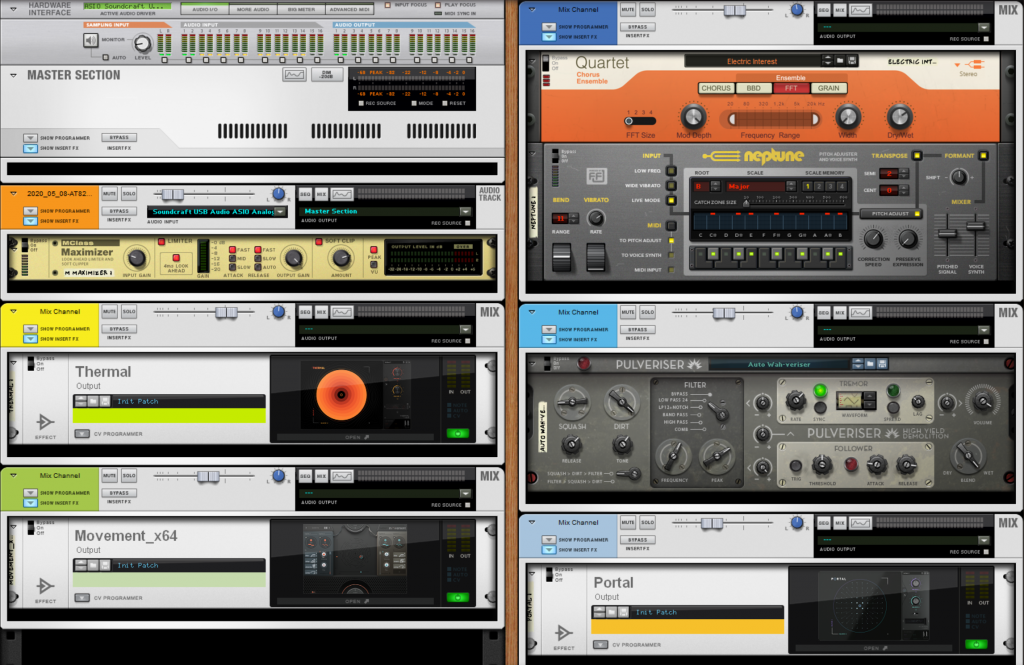Click the Sampling Input monitor speaker icon
This screenshot has width=1024, height=665.
pyautogui.click(x=92, y=41)
